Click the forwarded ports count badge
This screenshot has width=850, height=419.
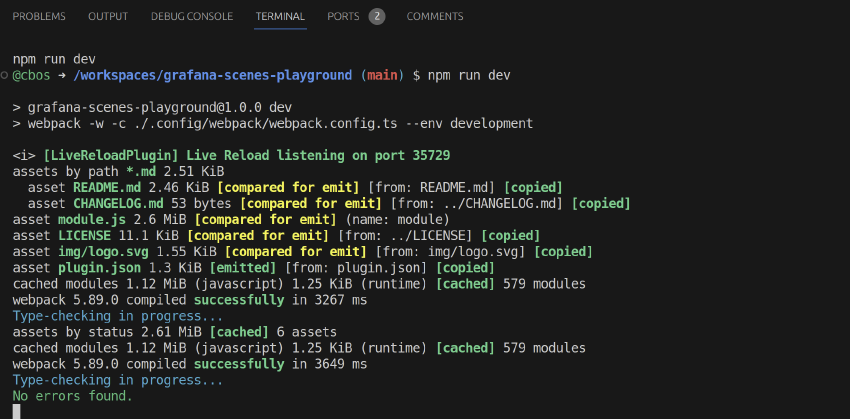(x=376, y=16)
